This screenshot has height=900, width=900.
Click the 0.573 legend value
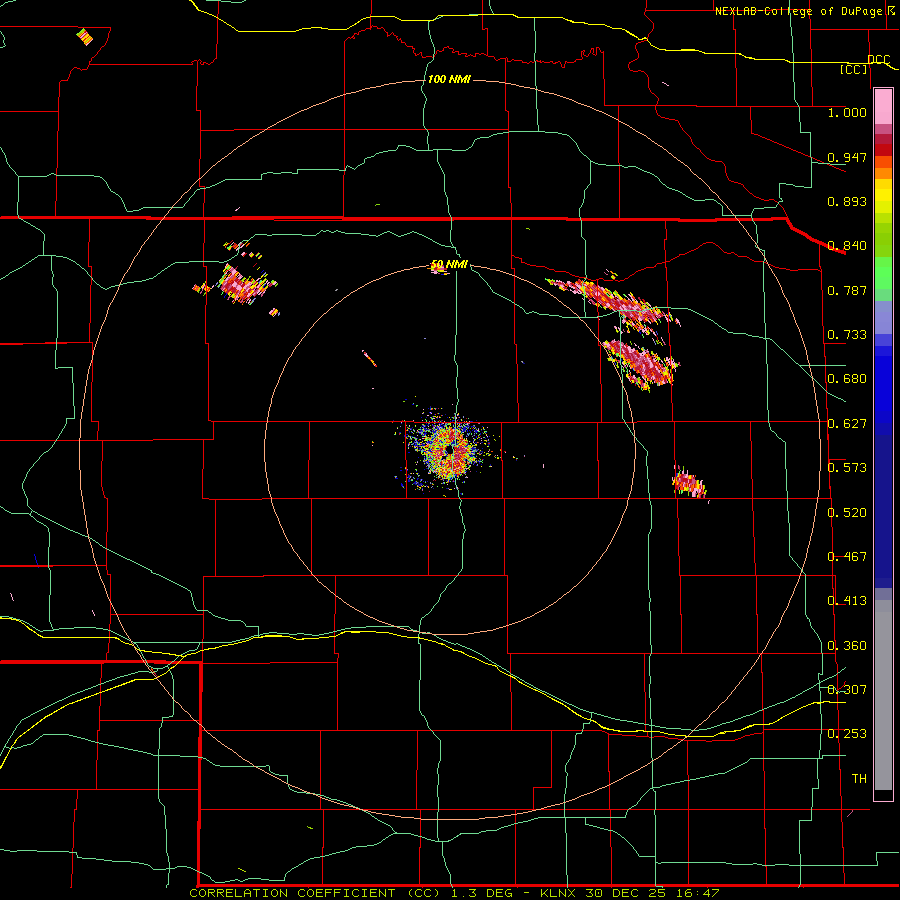point(847,468)
